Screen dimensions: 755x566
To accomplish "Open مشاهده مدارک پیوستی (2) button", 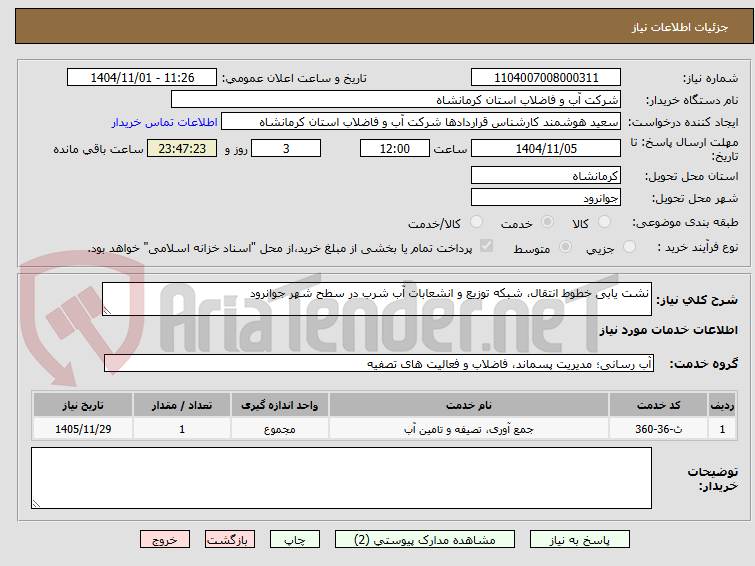I will point(425,540).
